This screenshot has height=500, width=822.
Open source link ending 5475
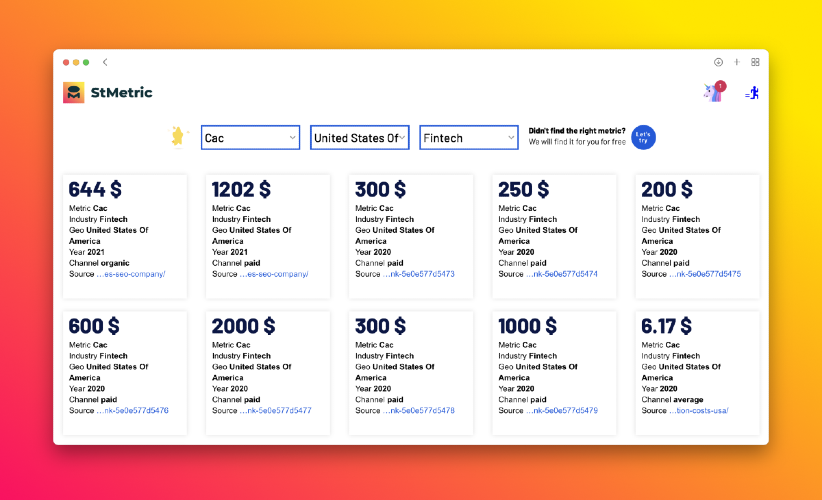pyautogui.click(x=705, y=274)
